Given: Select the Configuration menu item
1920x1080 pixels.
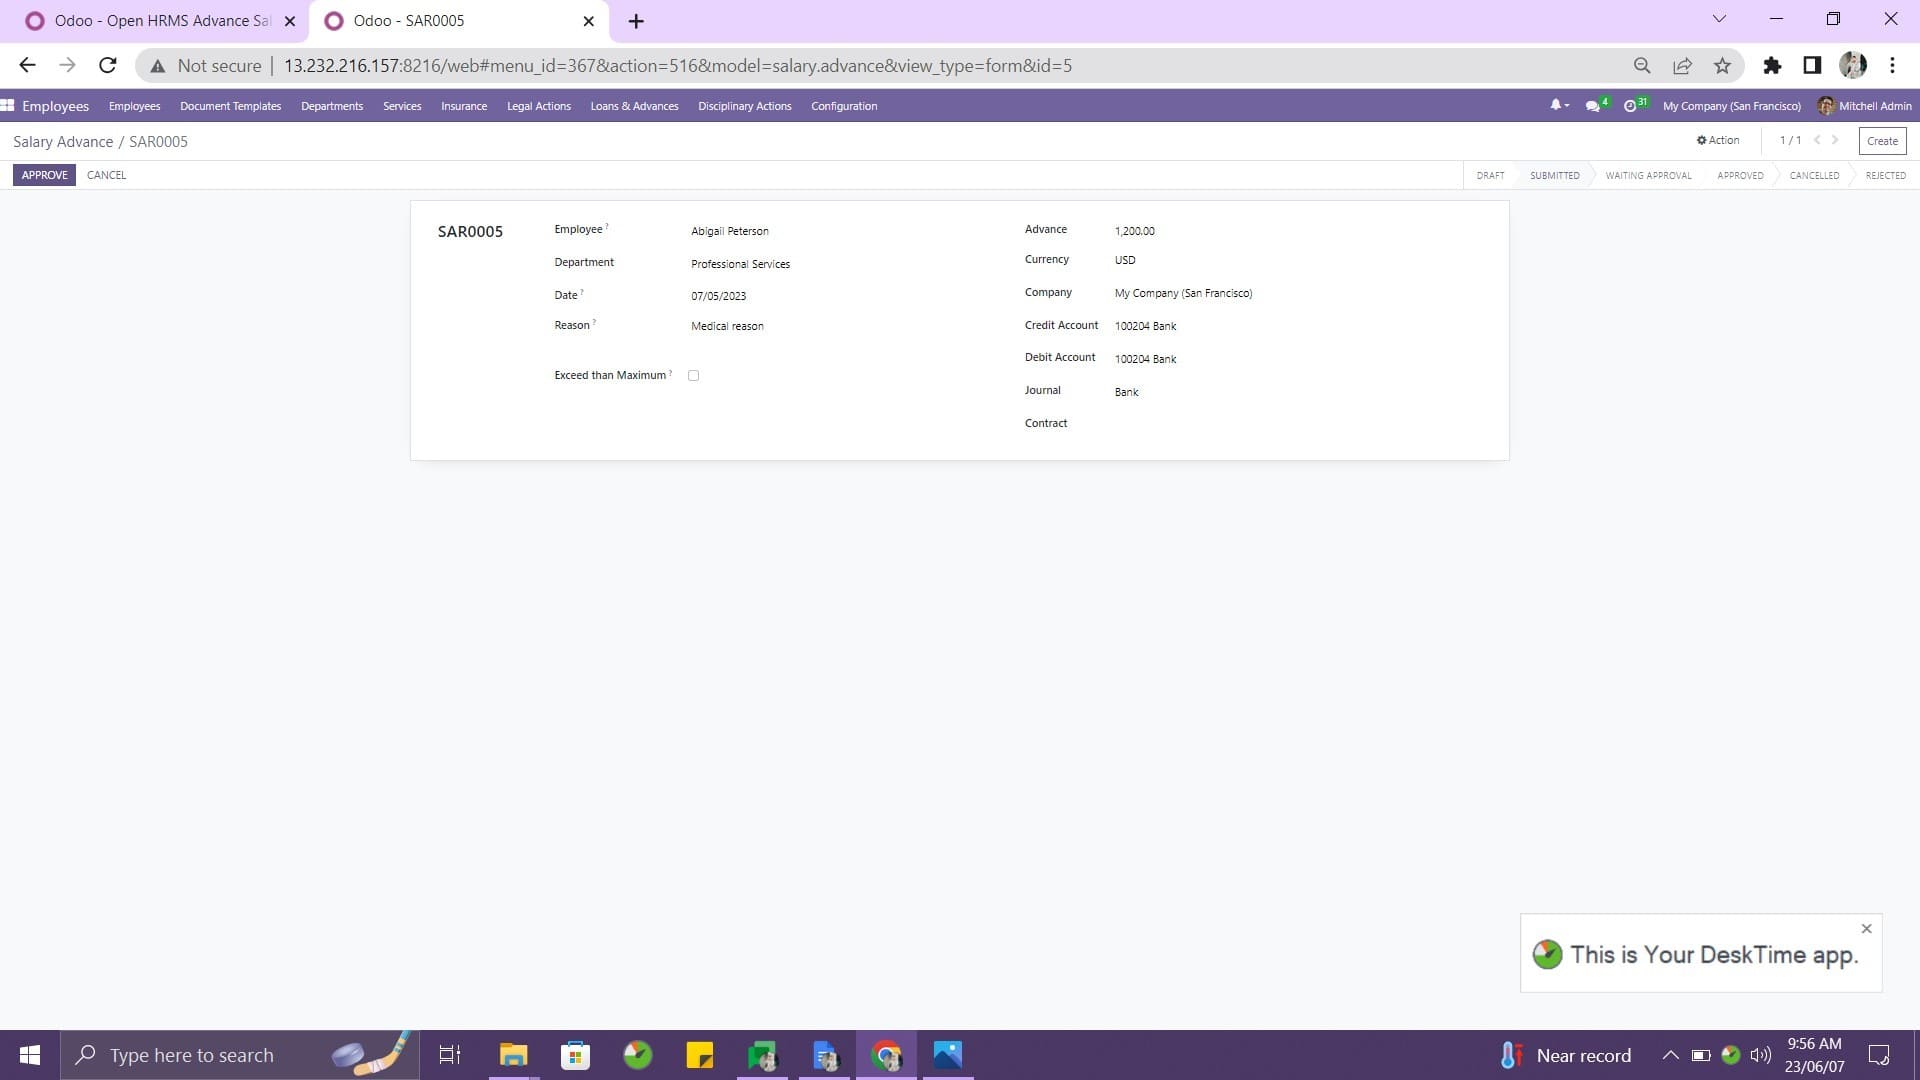Looking at the screenshot, I should [x=843, y=105].
